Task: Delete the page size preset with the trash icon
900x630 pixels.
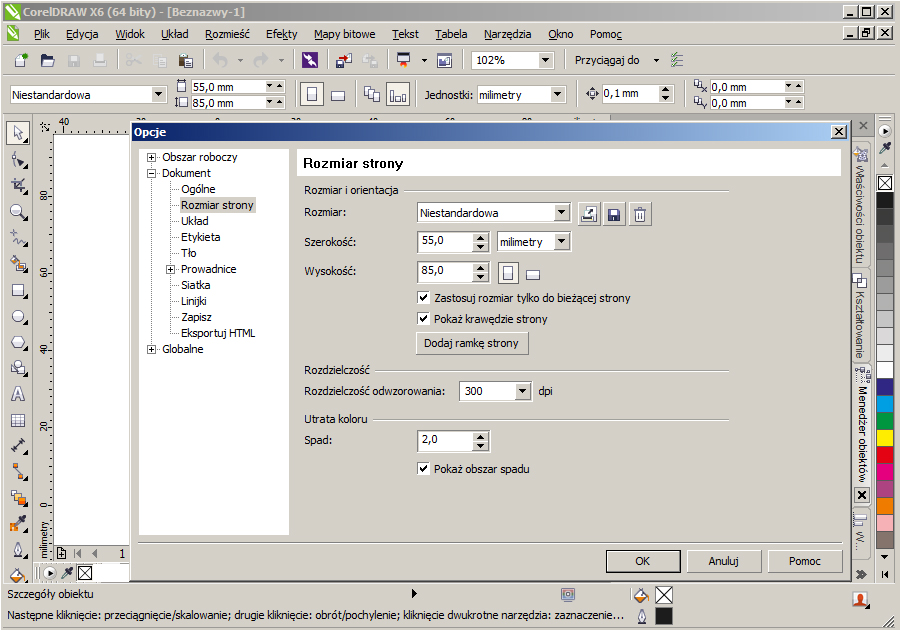Action: 640,215
